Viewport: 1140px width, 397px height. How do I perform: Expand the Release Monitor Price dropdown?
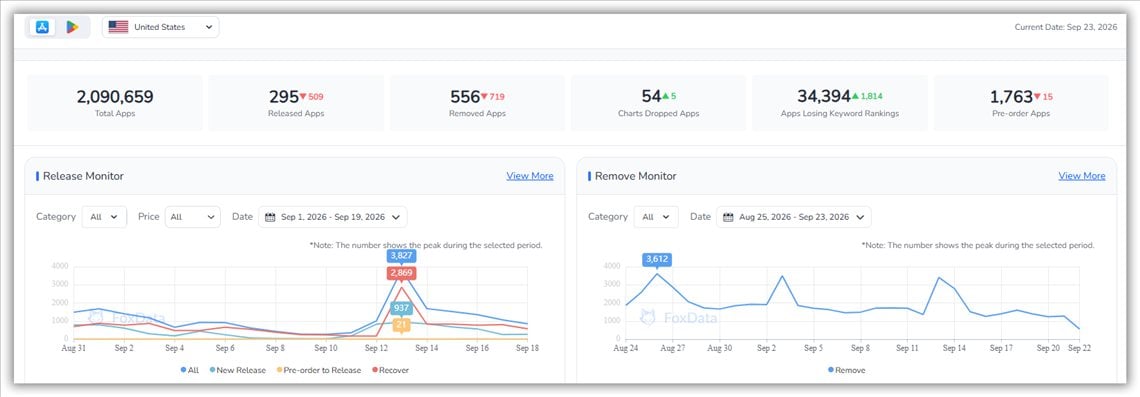point(193,217)
